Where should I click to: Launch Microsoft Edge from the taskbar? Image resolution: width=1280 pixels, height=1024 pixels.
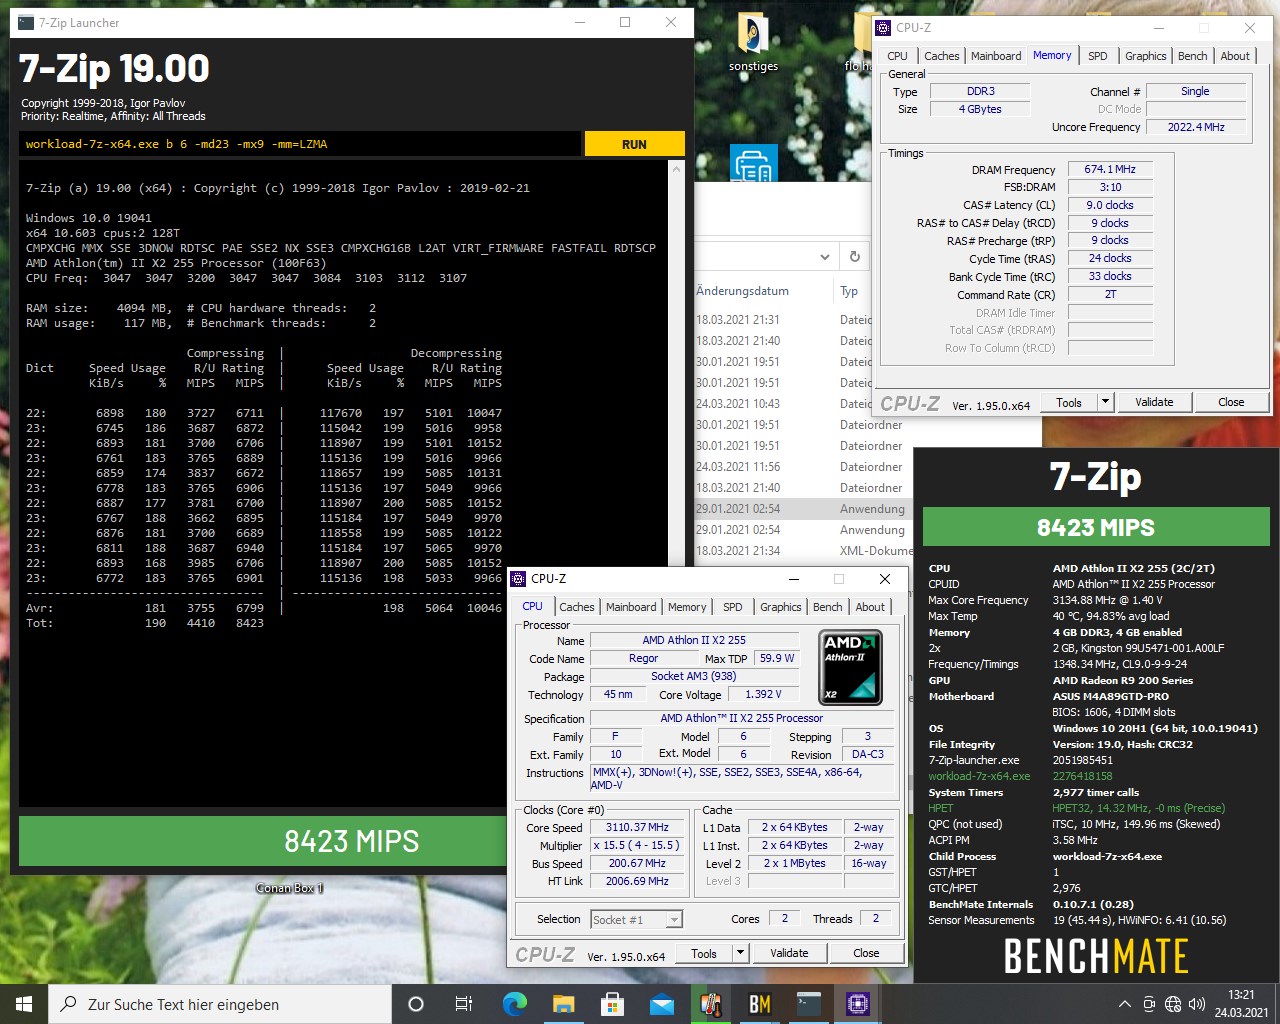tap(514, 1004)
